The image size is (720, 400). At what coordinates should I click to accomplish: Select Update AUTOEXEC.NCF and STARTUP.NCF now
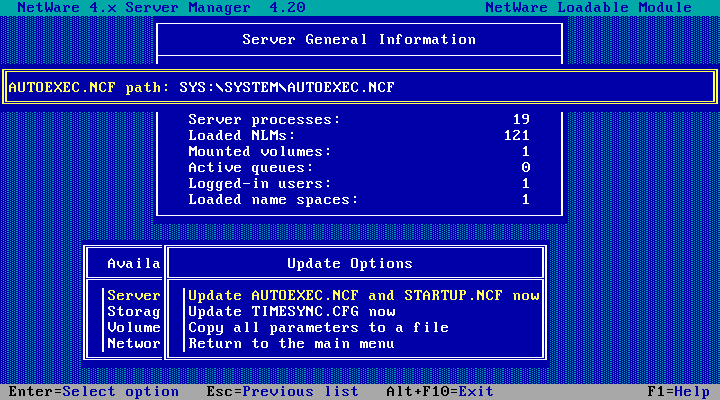(364, 295)
